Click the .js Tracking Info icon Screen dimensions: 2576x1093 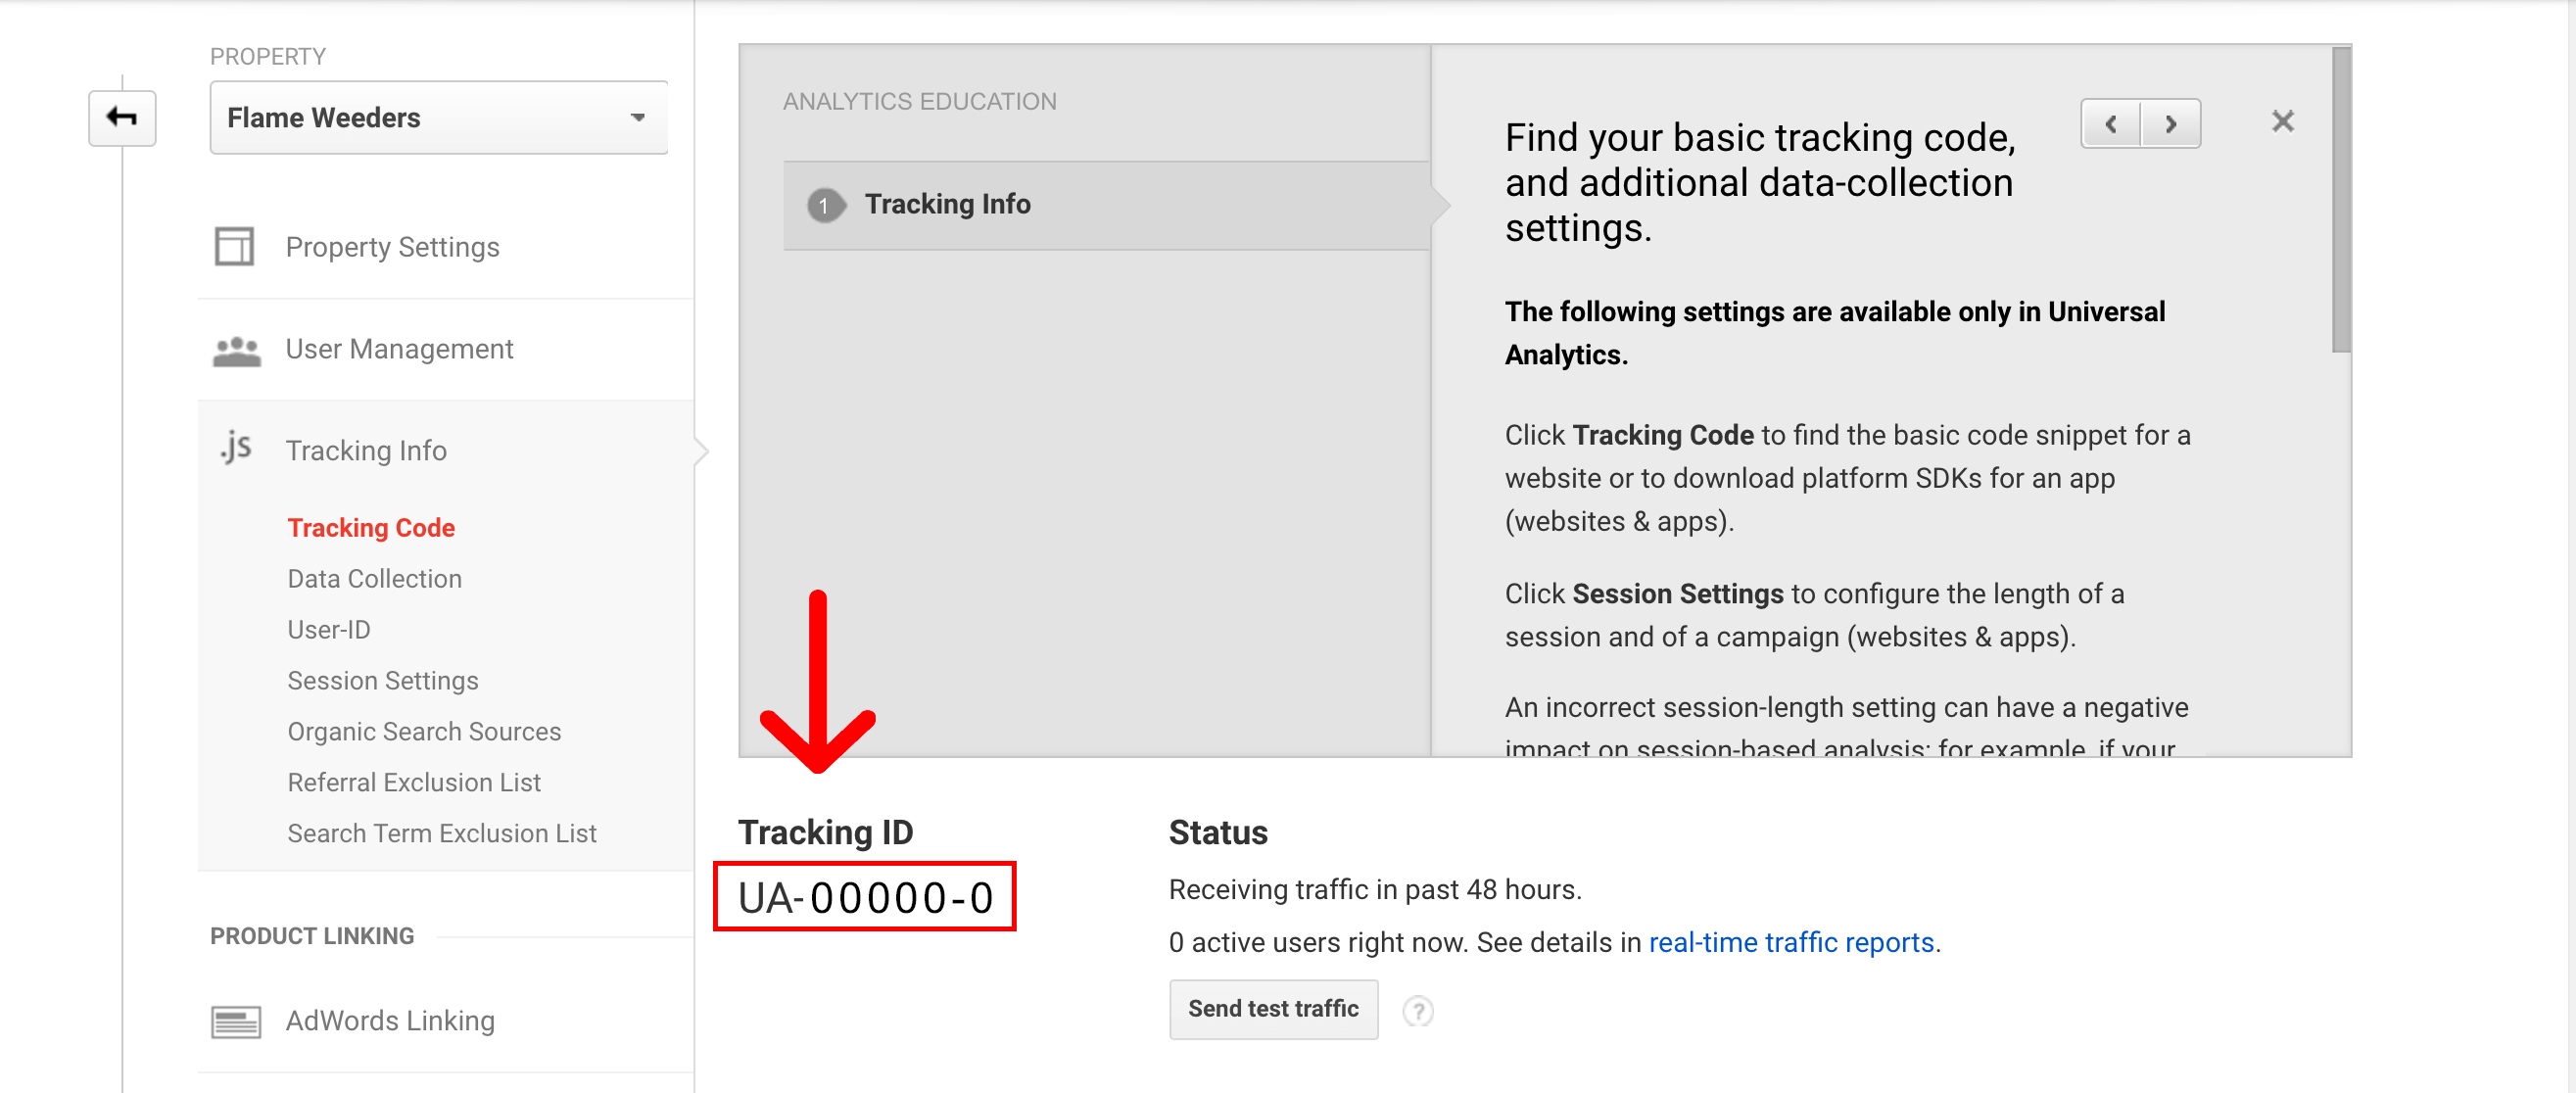pos(236,449)
